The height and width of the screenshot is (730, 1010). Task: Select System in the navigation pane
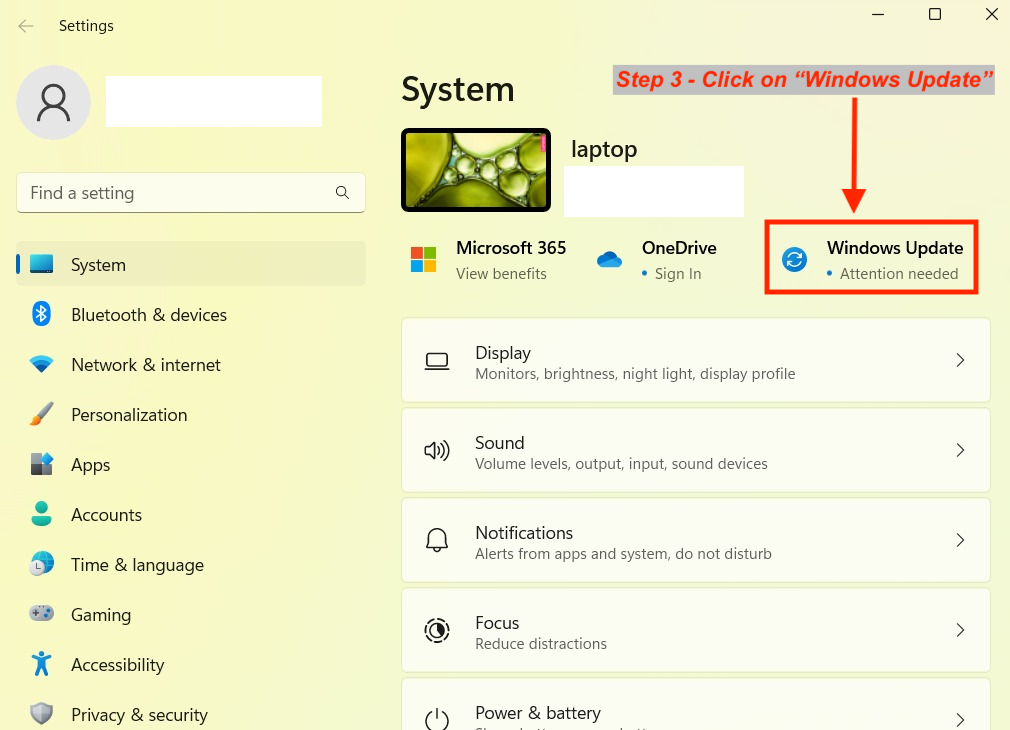coord(98,264)
